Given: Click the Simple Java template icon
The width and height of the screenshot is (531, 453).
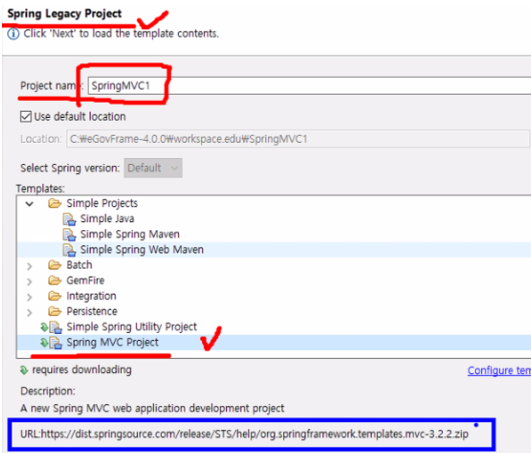Looking at the screenshot, I should click(x=69, y=219).
